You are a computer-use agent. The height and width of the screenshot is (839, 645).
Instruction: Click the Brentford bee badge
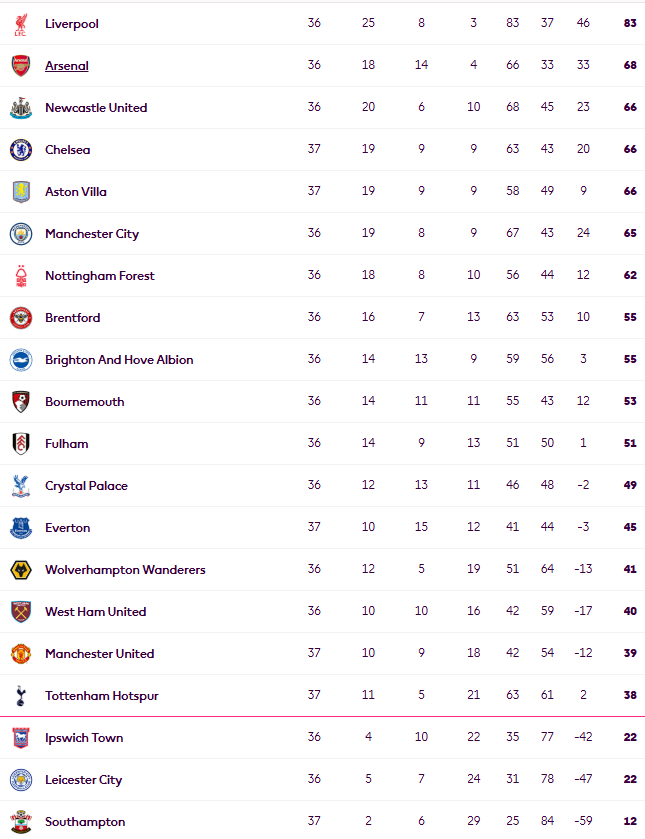tap(20, 318)
